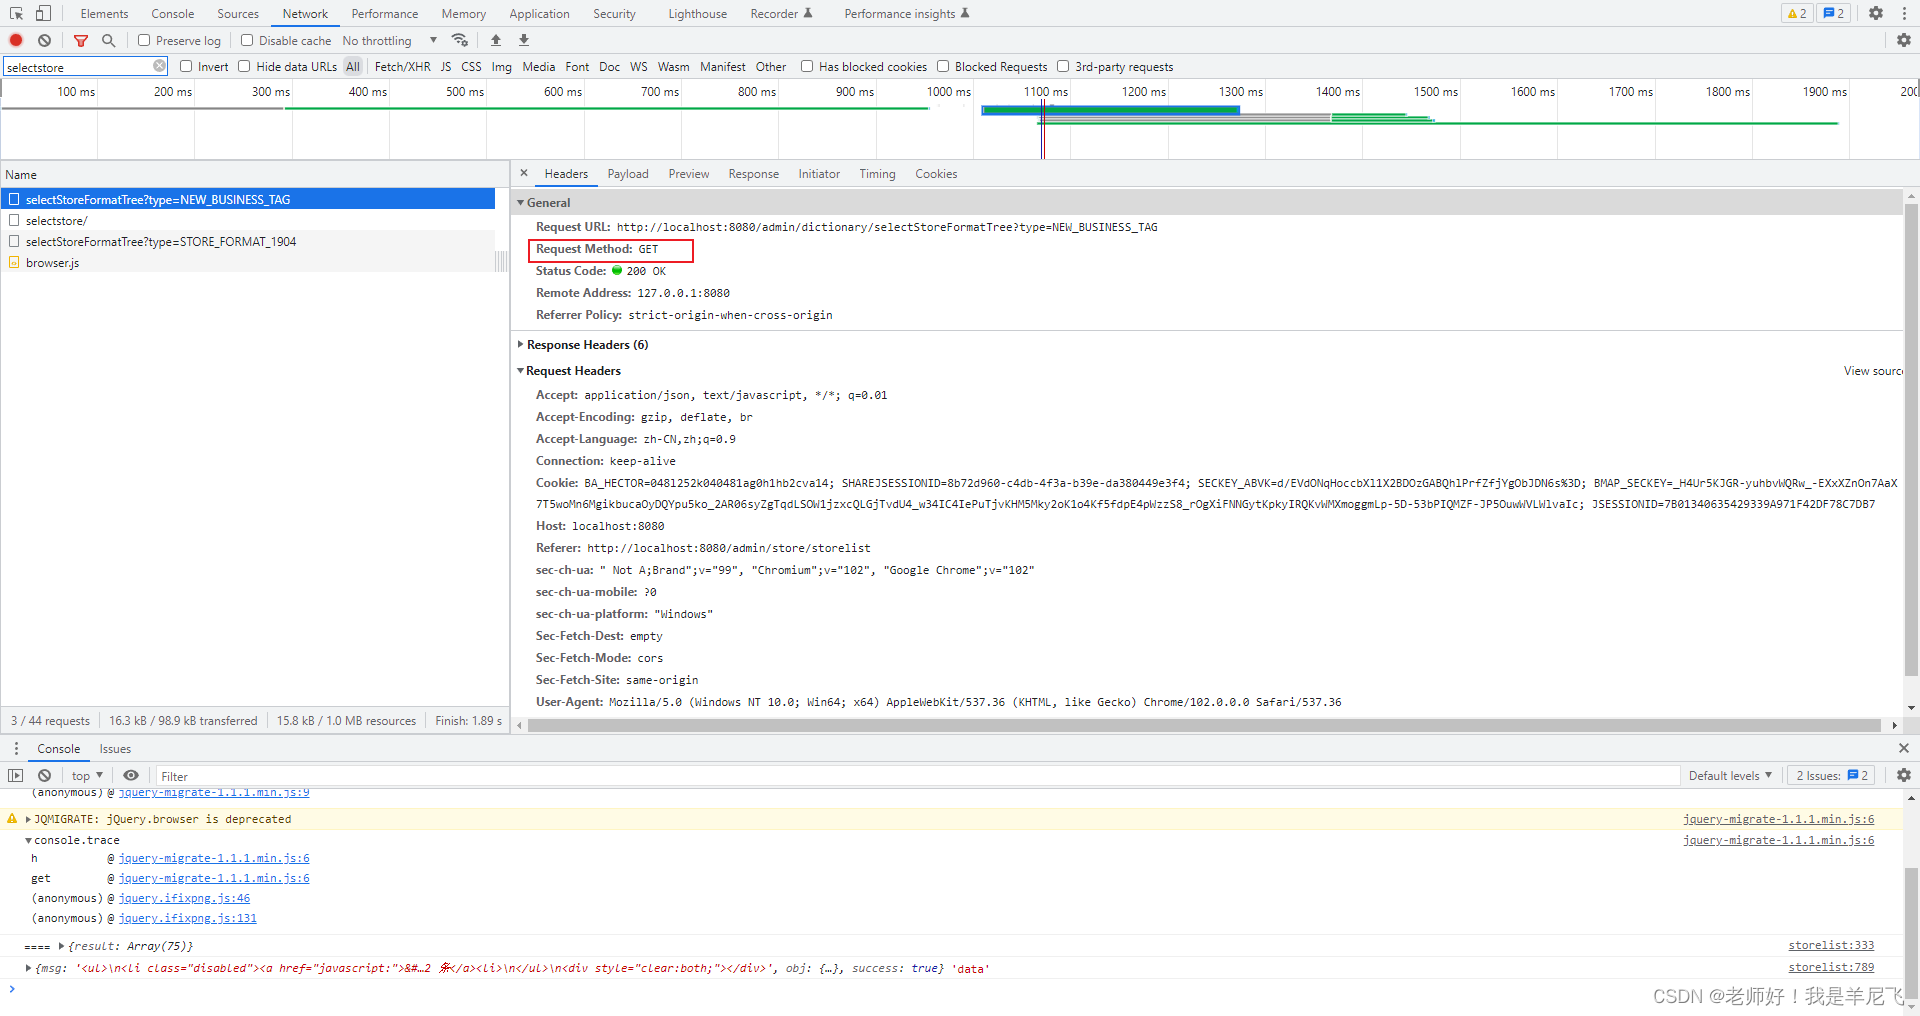Show the 2 warnings badge
Viewport: 1920px width, 1016px height.
1797,13
